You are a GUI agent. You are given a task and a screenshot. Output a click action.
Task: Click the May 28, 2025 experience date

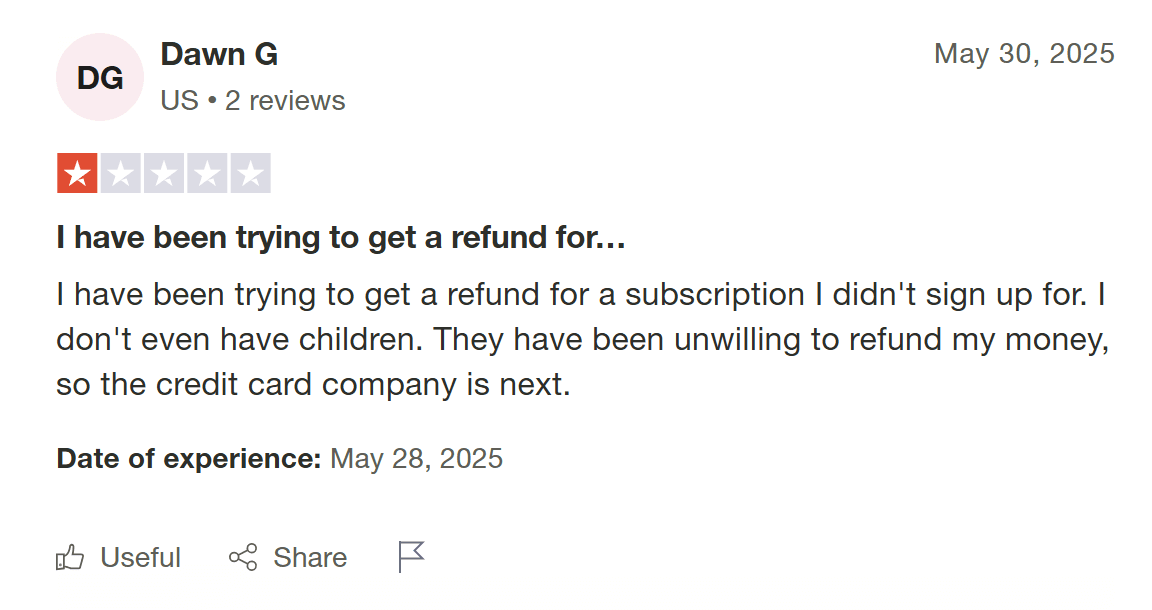pyautogui.click(x=416, y=459)
